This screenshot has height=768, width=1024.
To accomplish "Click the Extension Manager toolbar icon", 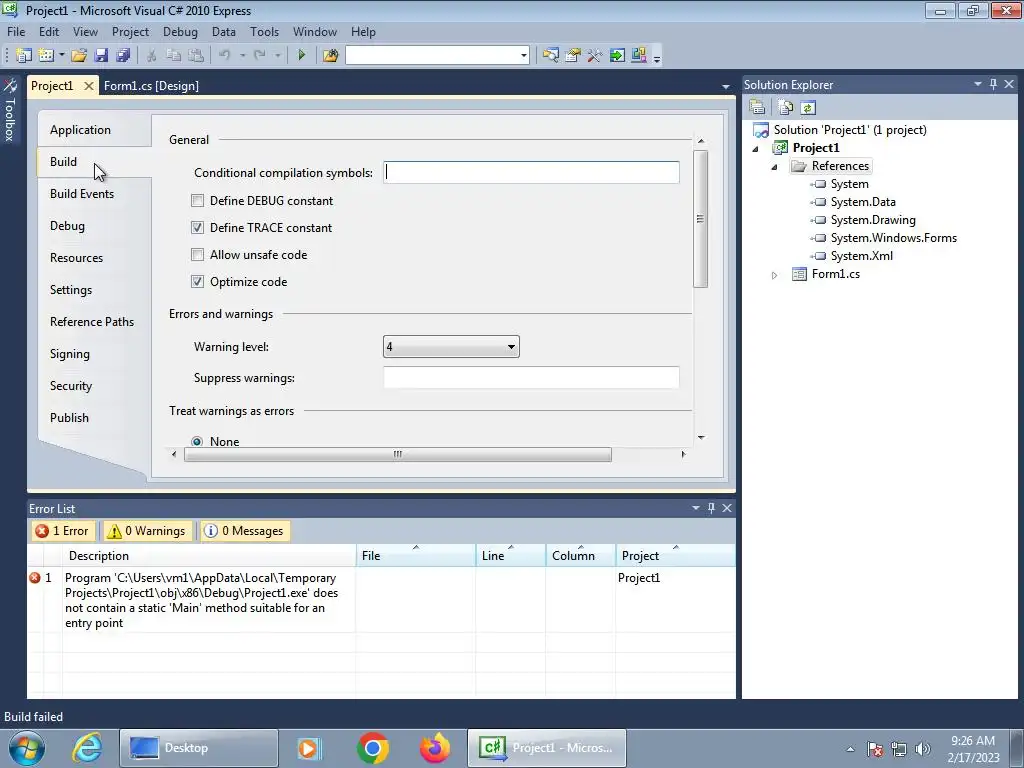I will pos(639,56).
